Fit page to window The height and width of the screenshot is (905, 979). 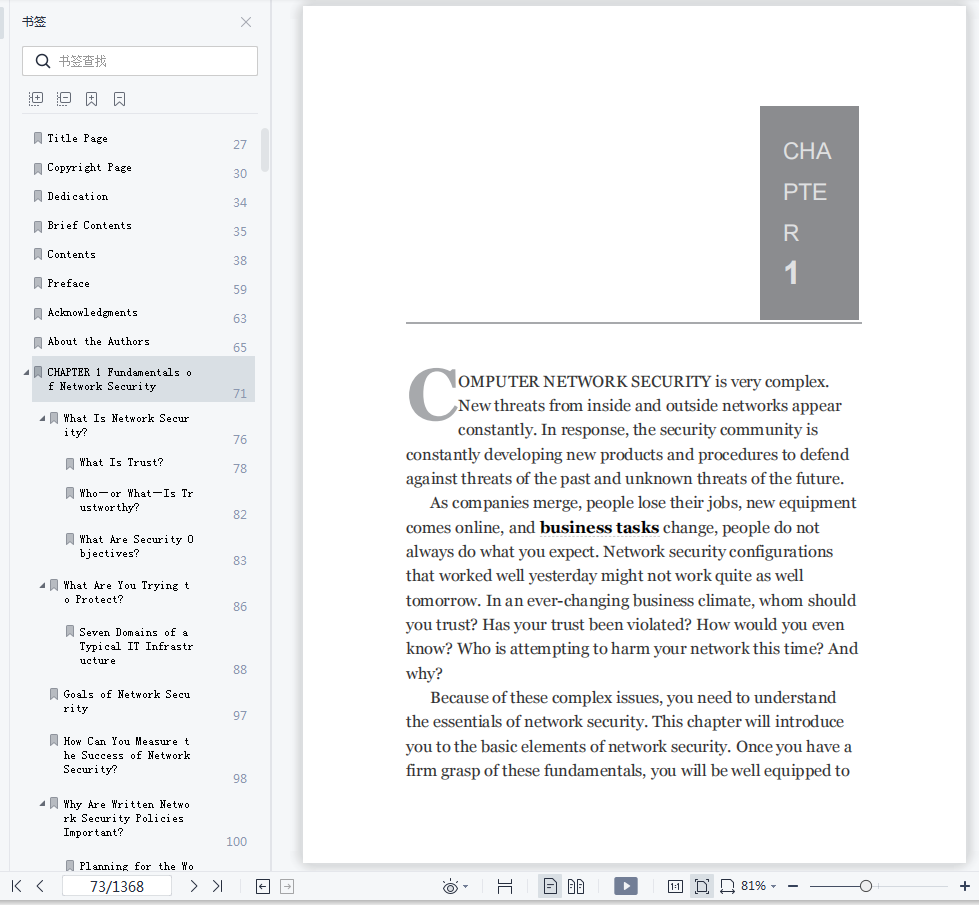pyautogui.click(x=701, y=886)
